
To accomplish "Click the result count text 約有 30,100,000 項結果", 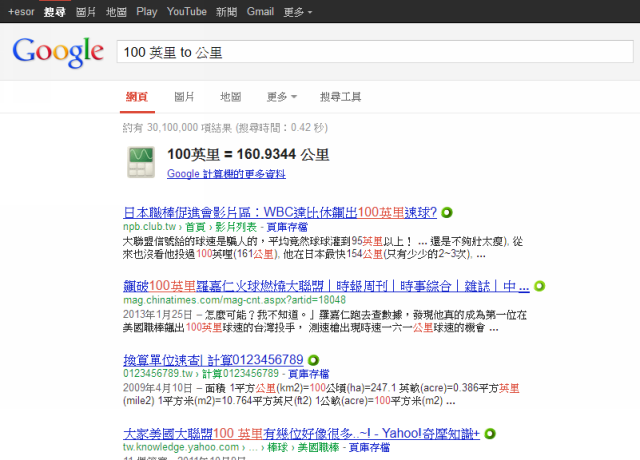I will [178, 128].
